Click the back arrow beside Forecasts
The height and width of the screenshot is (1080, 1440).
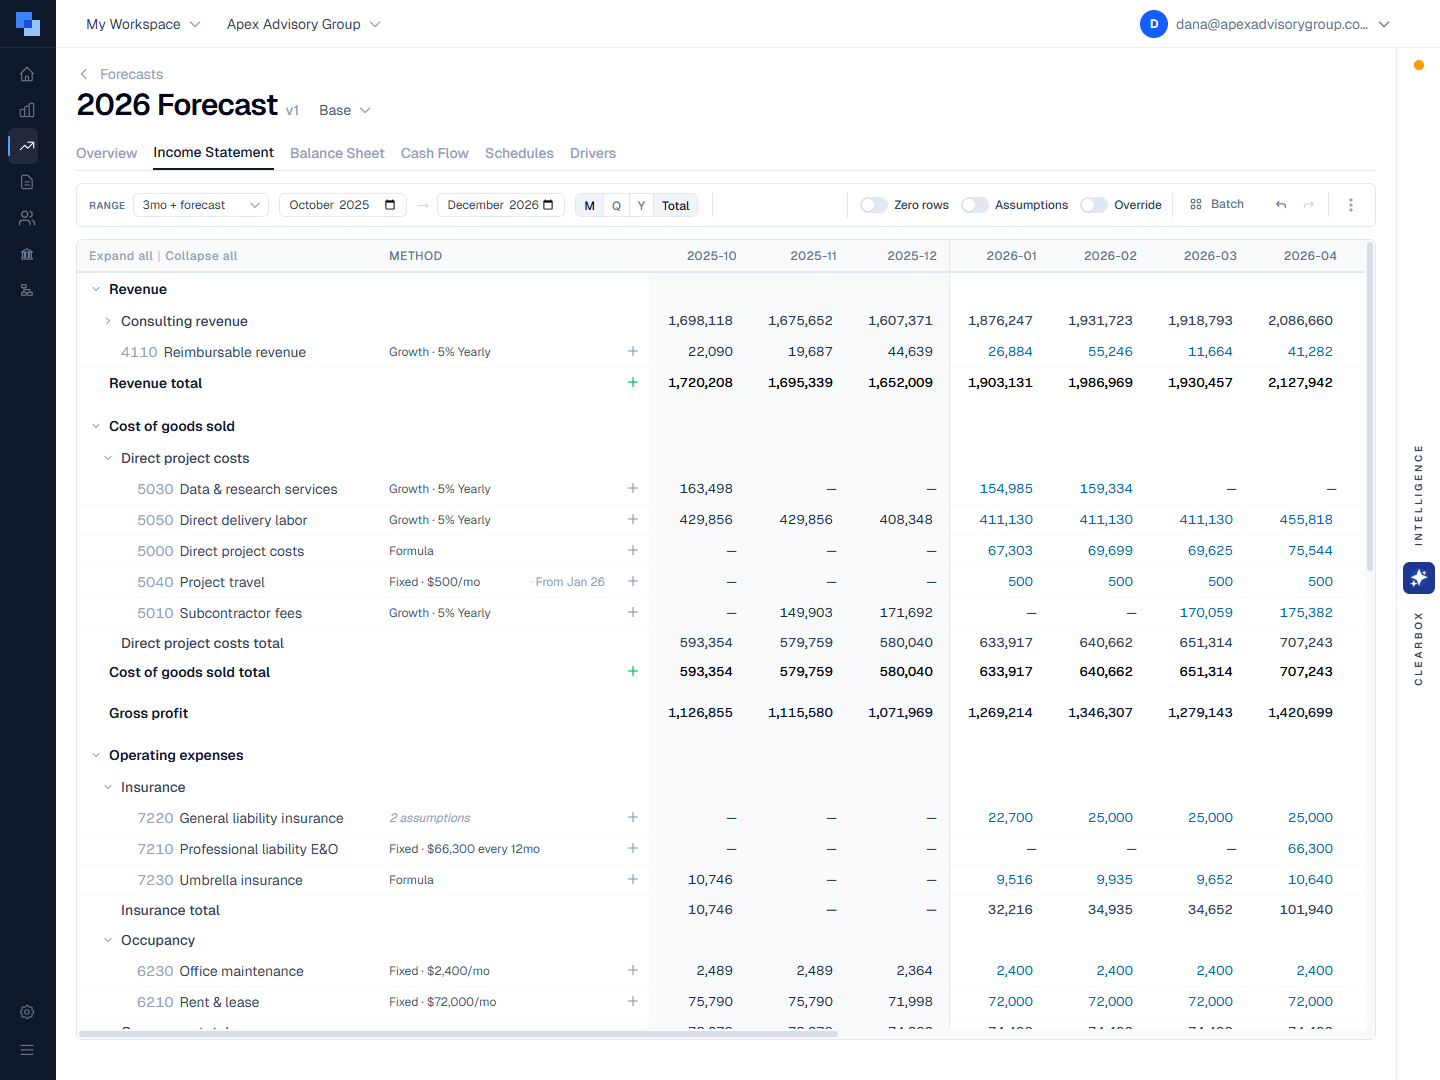(x=84, y=74)
